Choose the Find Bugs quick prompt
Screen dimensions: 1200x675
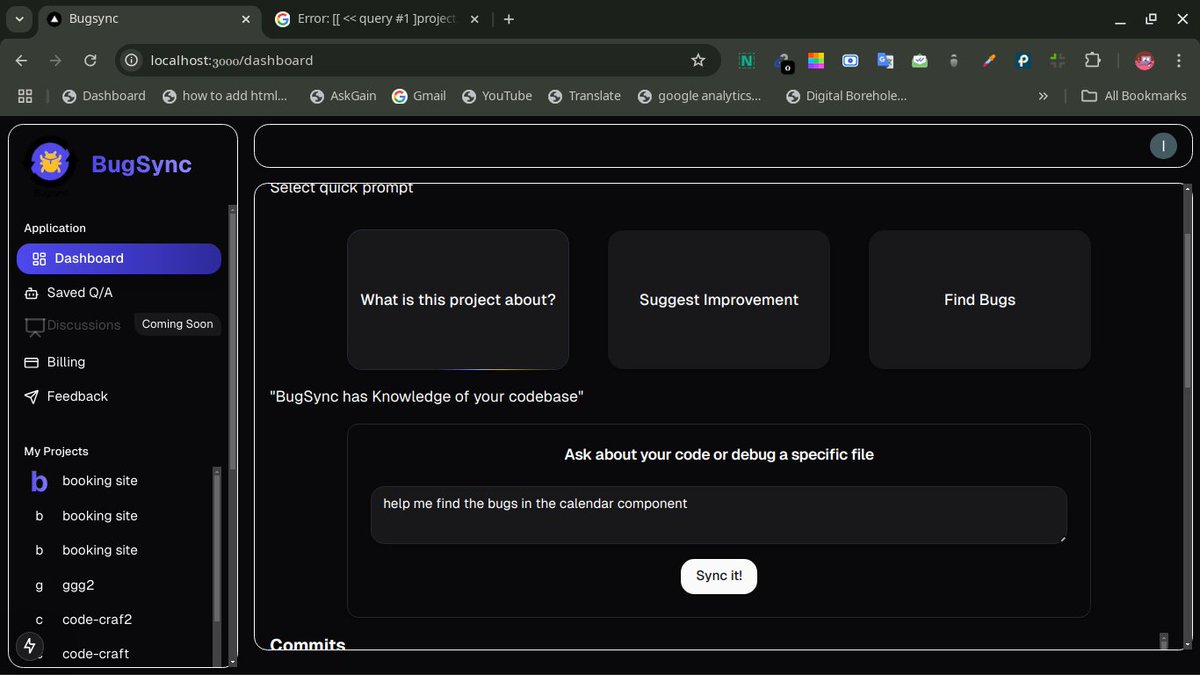[x=980, y=300]
